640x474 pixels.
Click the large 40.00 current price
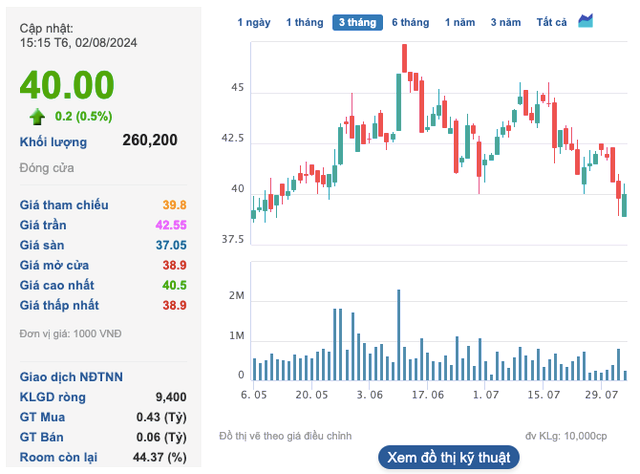[67, 83]
